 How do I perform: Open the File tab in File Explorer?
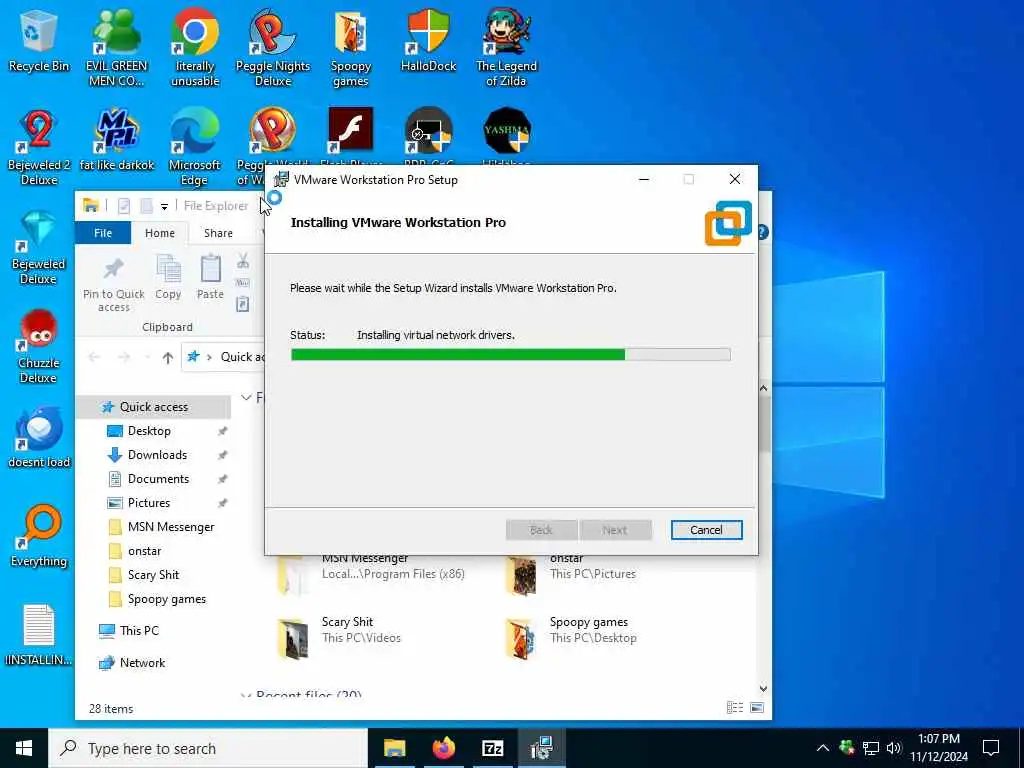click(103, 233)
